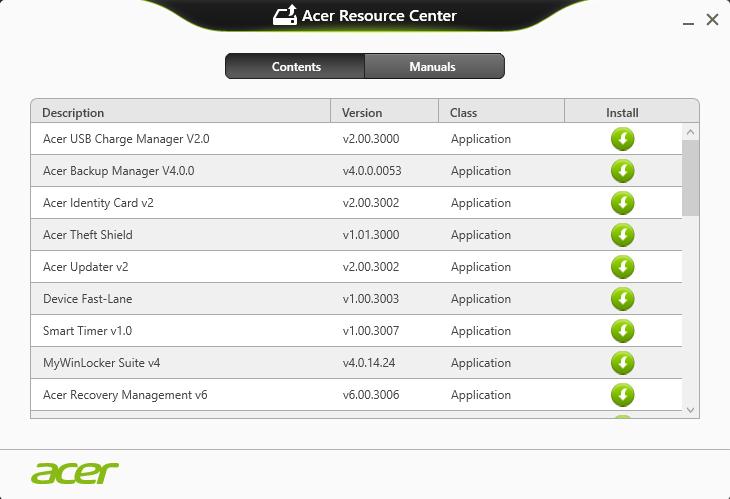Screen dimensions: 730x499
Task: Click the Version column header
Action: 385,112
